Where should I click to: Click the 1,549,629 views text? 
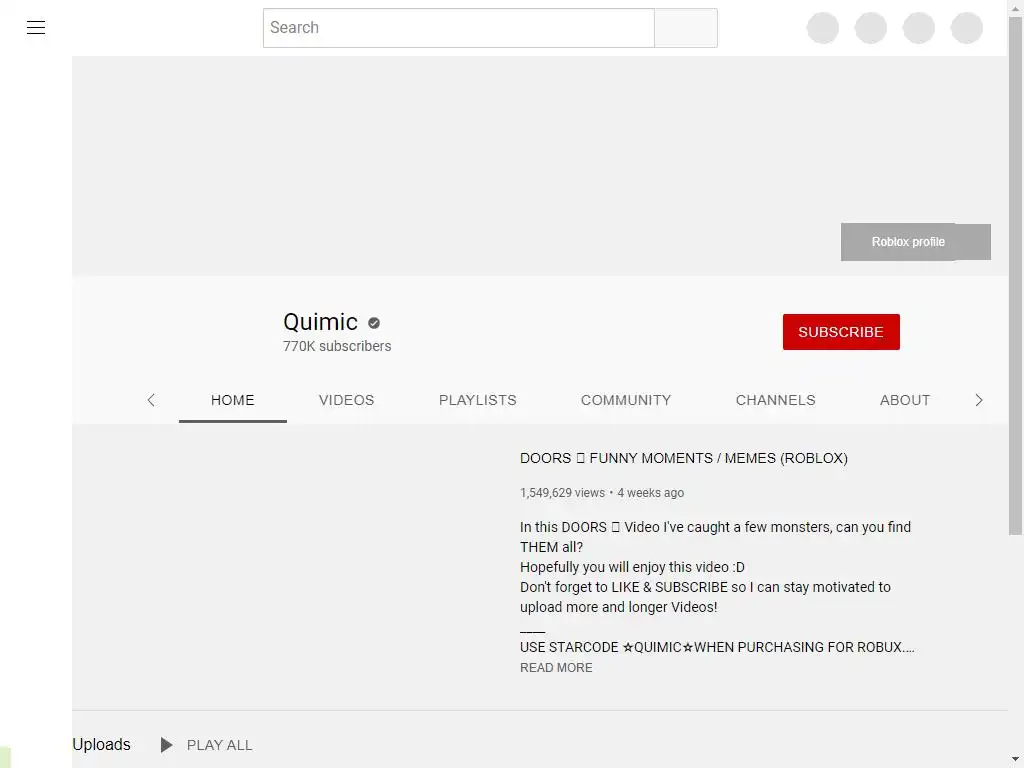coord(562,492)
